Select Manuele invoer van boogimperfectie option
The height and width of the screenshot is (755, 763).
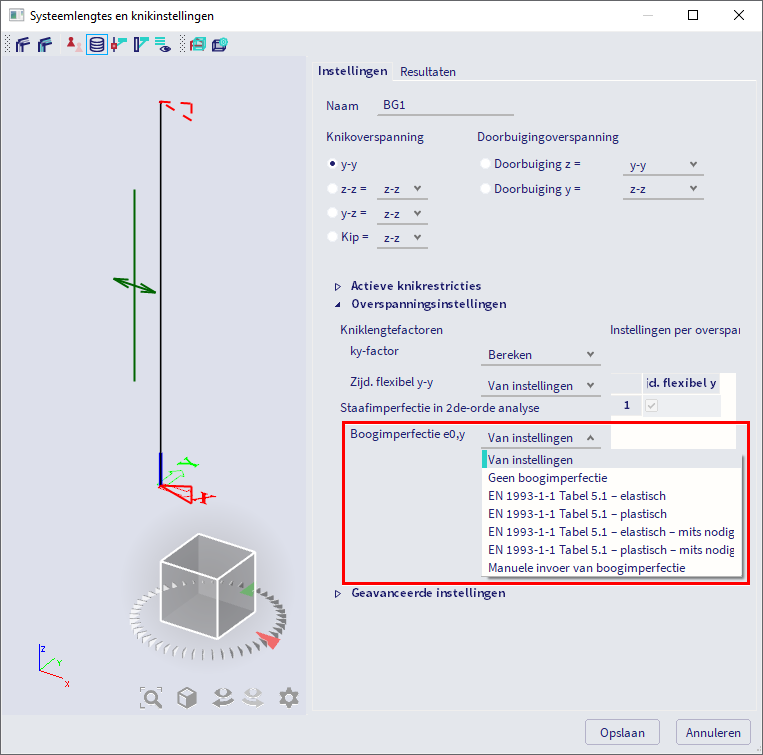pyautogui.click(x=586, y=568)
